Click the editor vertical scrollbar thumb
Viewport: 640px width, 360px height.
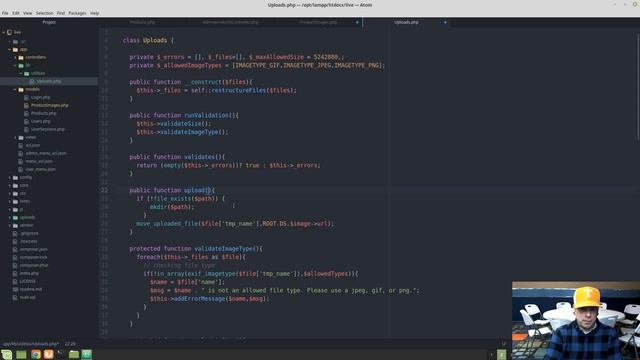(x=638, y=88)
